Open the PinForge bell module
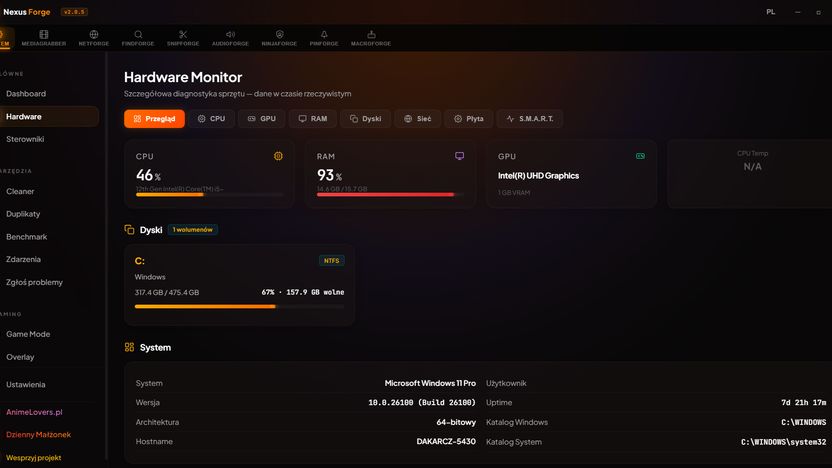 (324, 38)
